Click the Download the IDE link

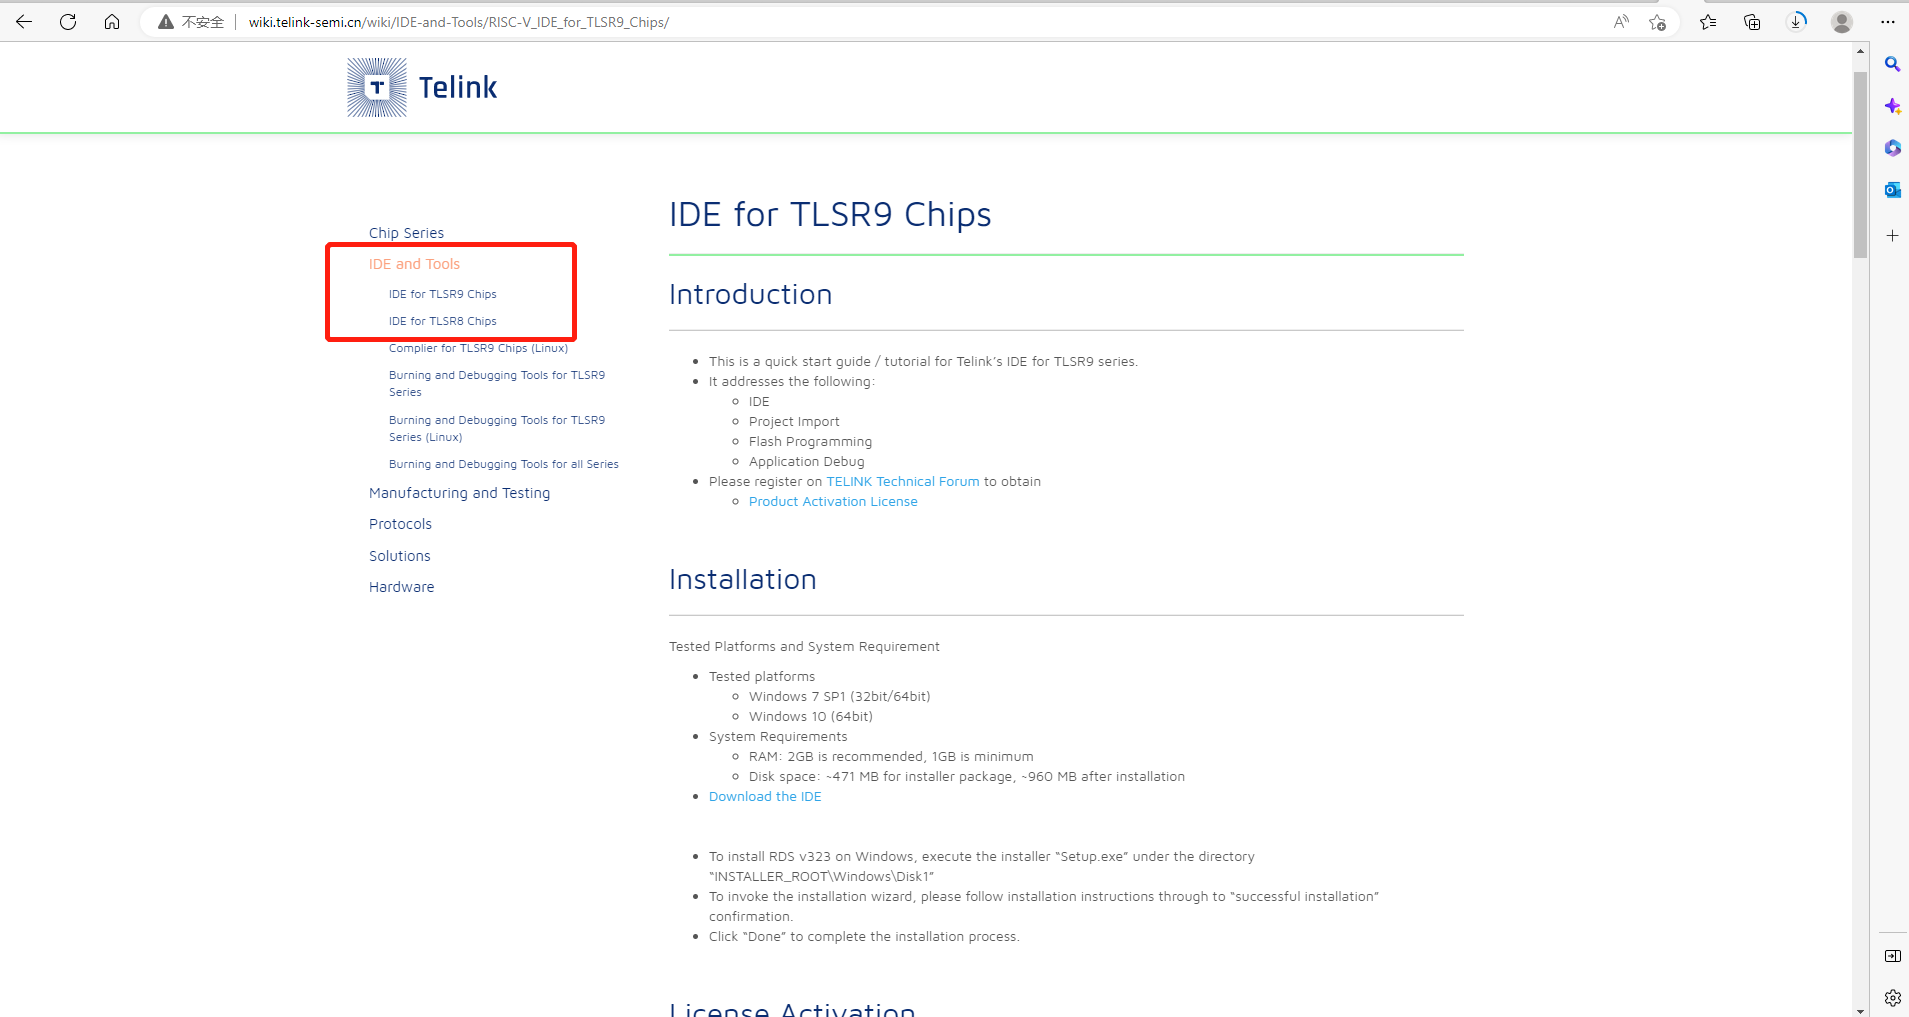[x=764, y=795]
